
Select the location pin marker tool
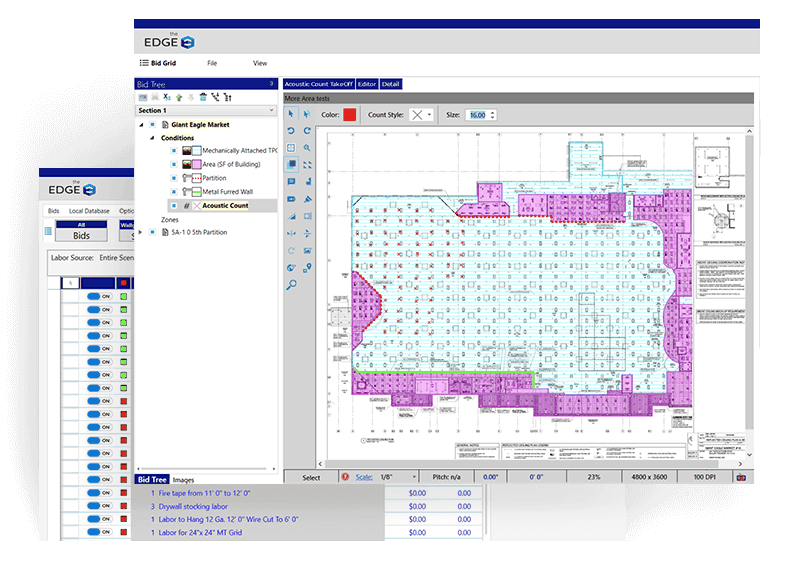tap(307, 268)
